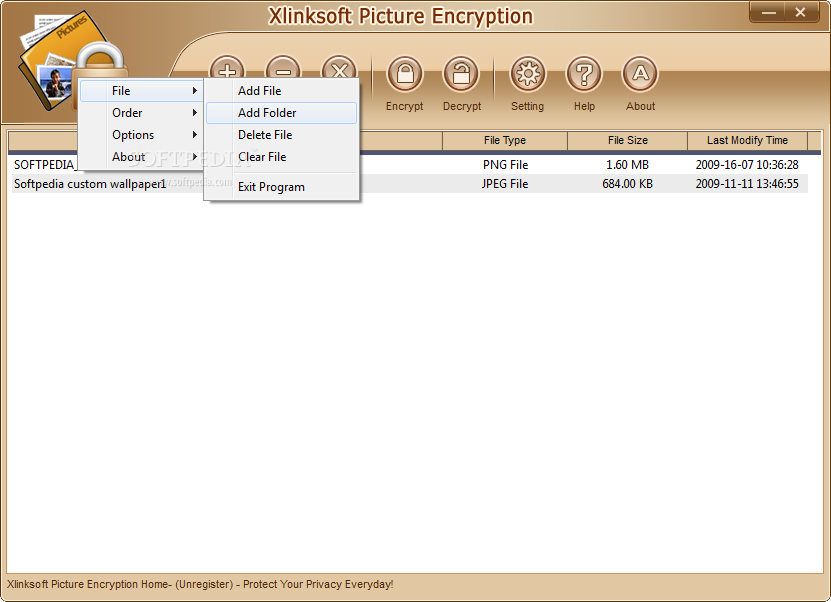
Task: Click the minus (remove) toolbar icon
Action: pyautogui.click(x=284, y=66)
